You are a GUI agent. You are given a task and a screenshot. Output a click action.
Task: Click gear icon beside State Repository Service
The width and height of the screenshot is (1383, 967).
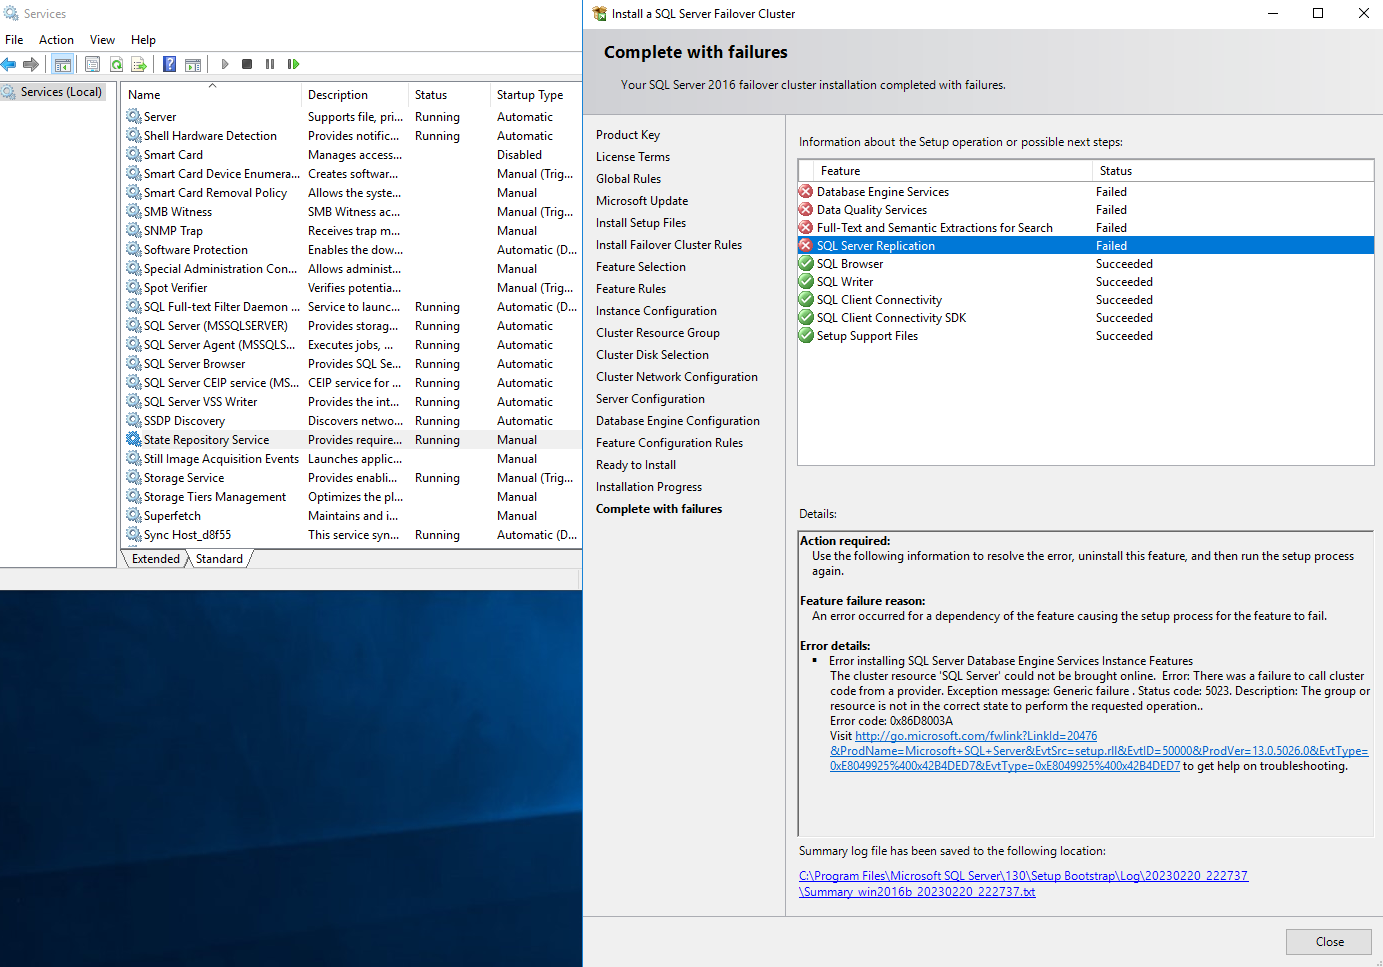[x=134, y=440]
